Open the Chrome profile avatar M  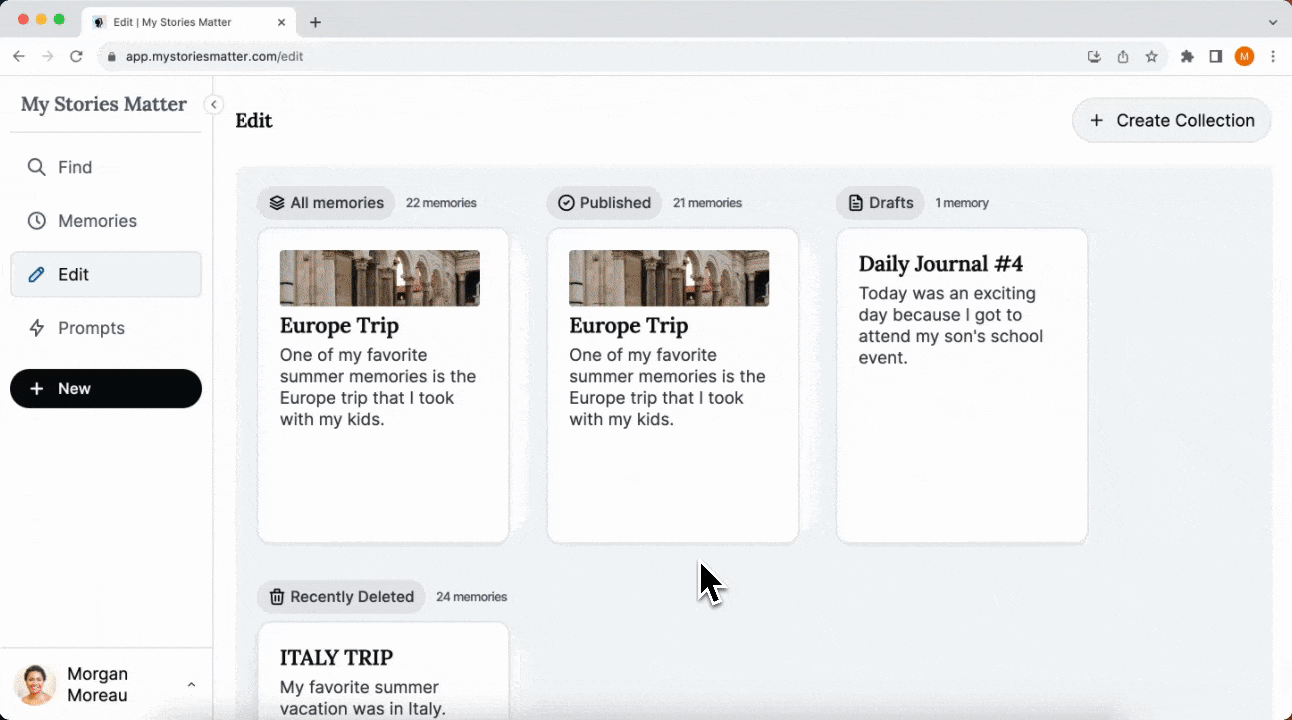pyautogui.click(x=1244, y=57)
